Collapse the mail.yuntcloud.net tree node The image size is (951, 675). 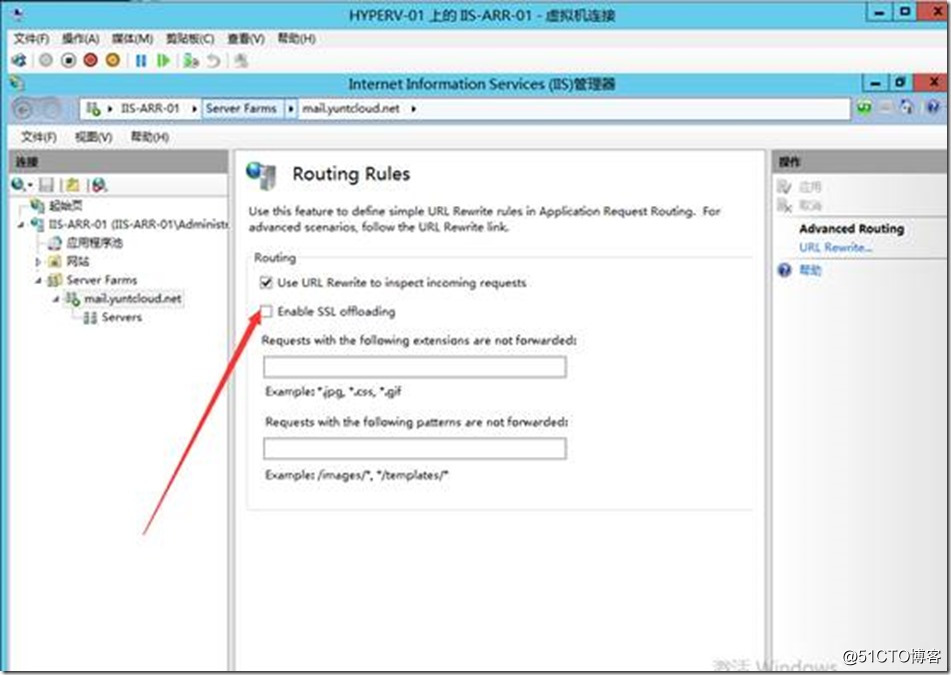point(56,299)
